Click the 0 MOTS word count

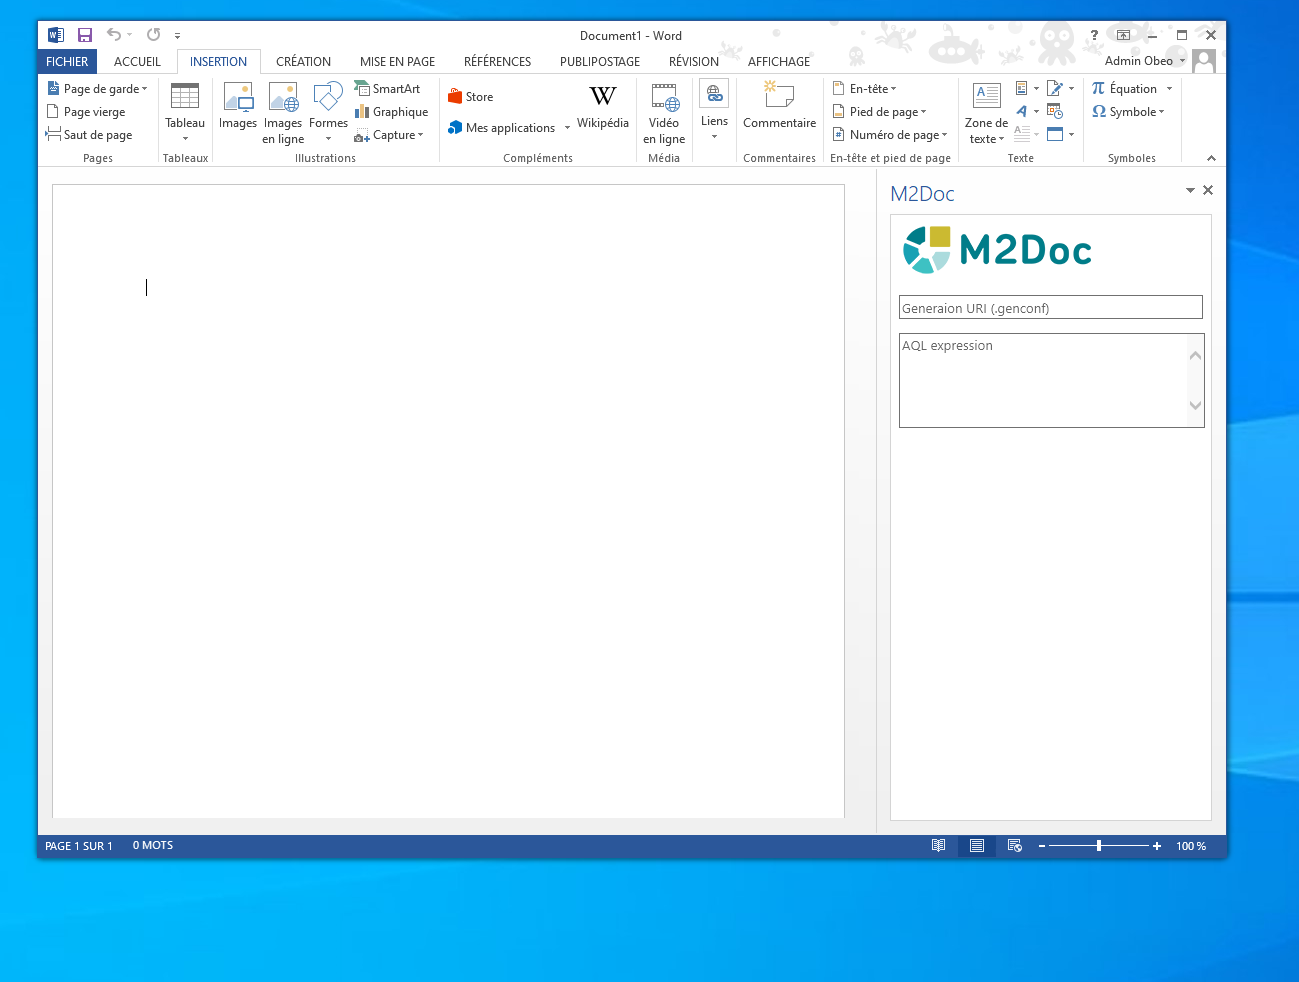pyautogui.click(x=153, y=846)
